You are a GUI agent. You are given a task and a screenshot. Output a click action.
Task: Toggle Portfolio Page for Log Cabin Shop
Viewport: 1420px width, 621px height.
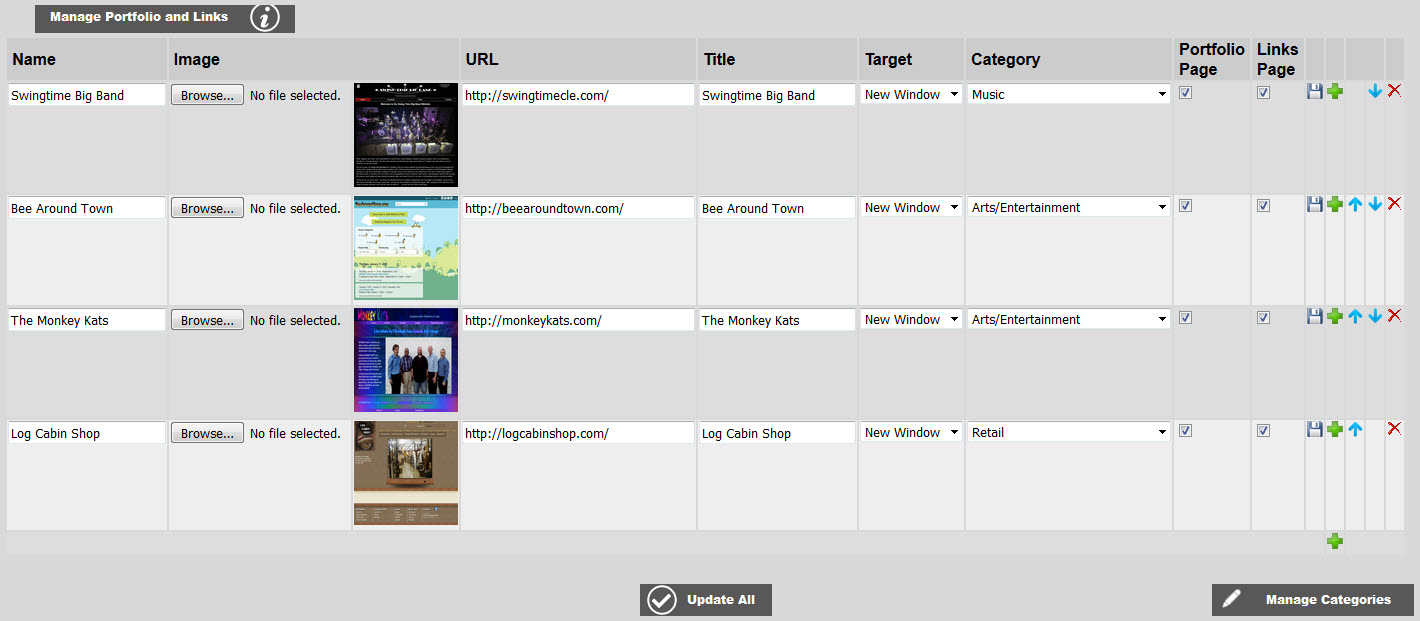pyautogui.click(x=1185, y=430)
